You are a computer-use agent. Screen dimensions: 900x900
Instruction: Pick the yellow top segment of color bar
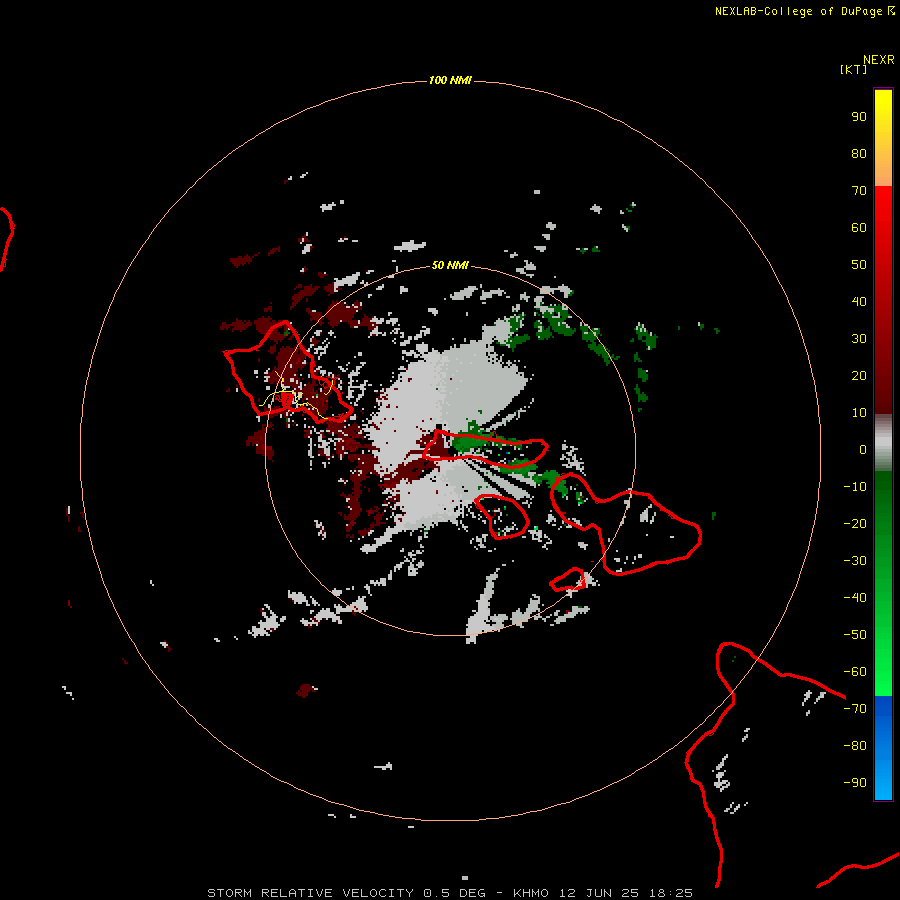(883, 138)
